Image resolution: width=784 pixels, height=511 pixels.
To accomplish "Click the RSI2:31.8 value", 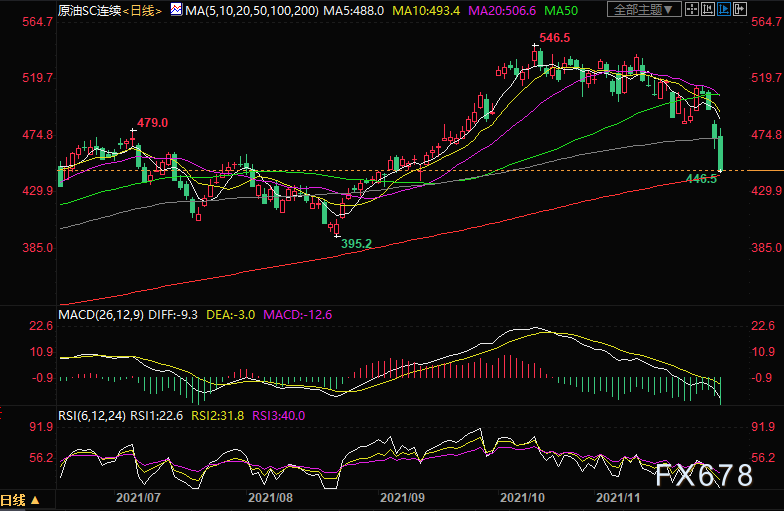I will 218,416.
